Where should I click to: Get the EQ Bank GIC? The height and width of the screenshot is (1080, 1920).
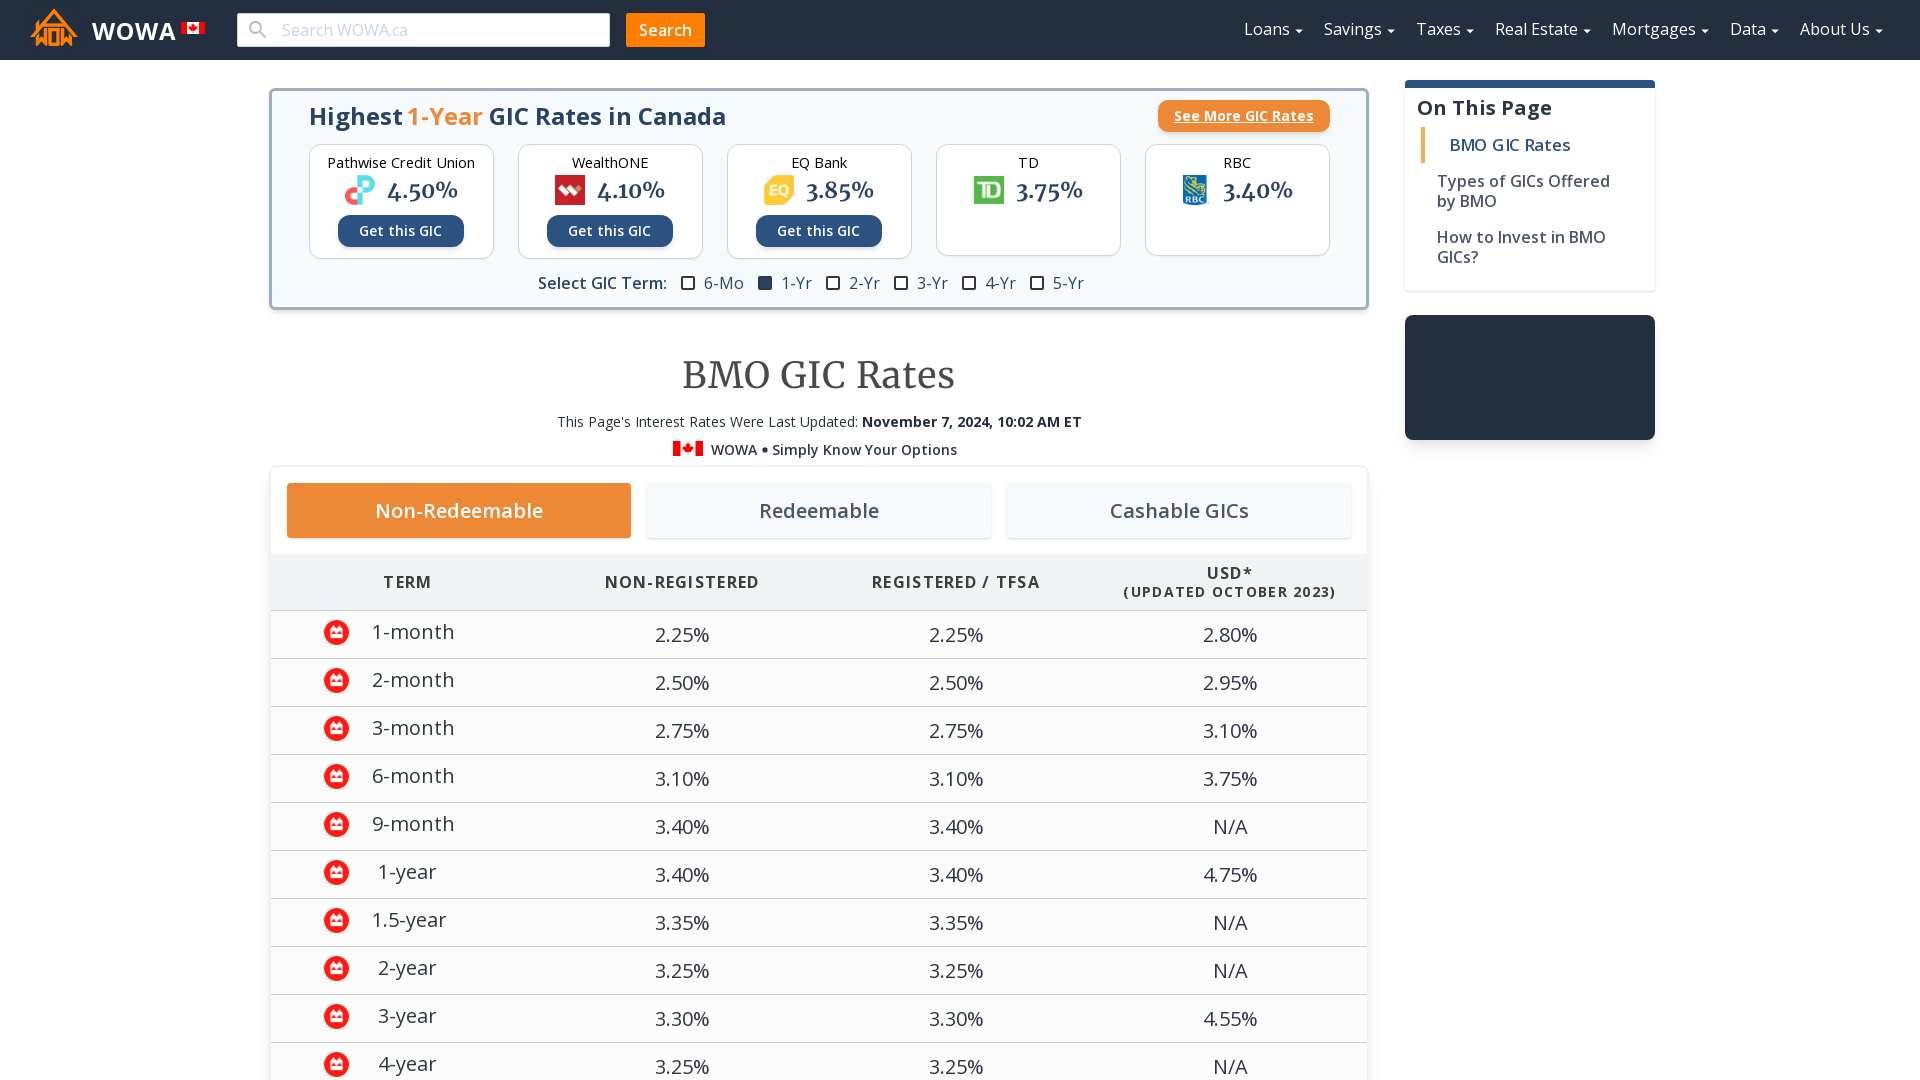click(x=819, y=231)
